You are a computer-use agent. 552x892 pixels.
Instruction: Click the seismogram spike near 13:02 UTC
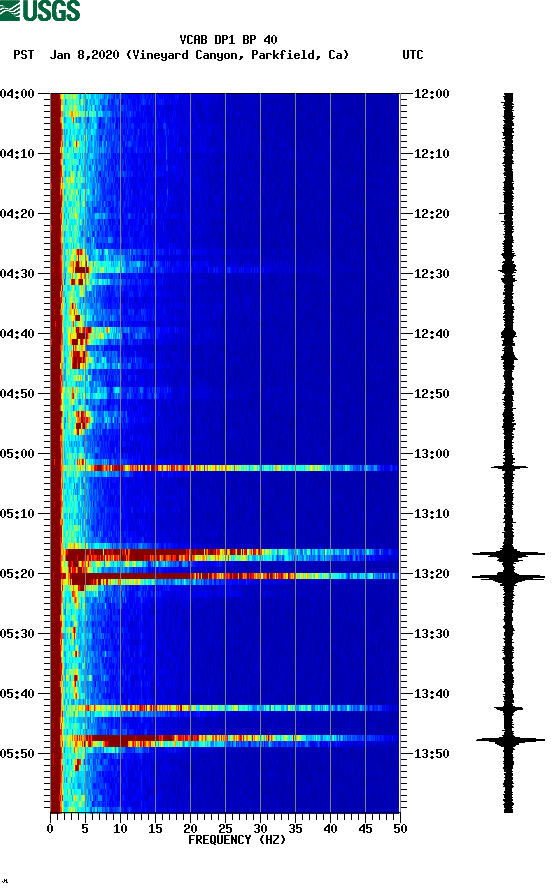tap(509, 468)
